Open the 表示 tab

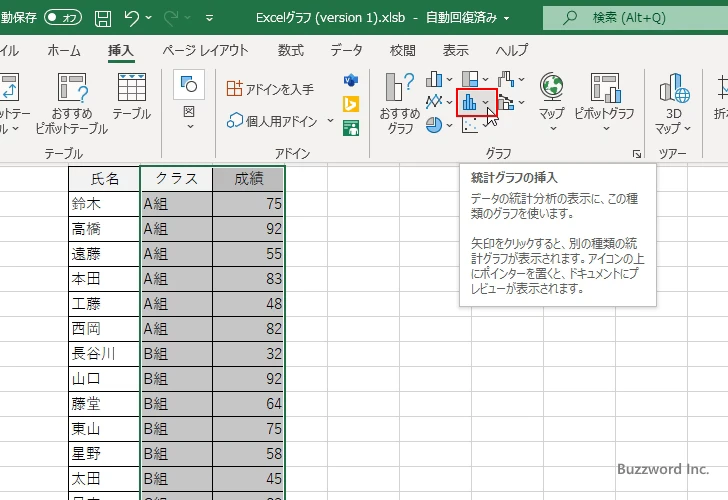coord(455,50)
